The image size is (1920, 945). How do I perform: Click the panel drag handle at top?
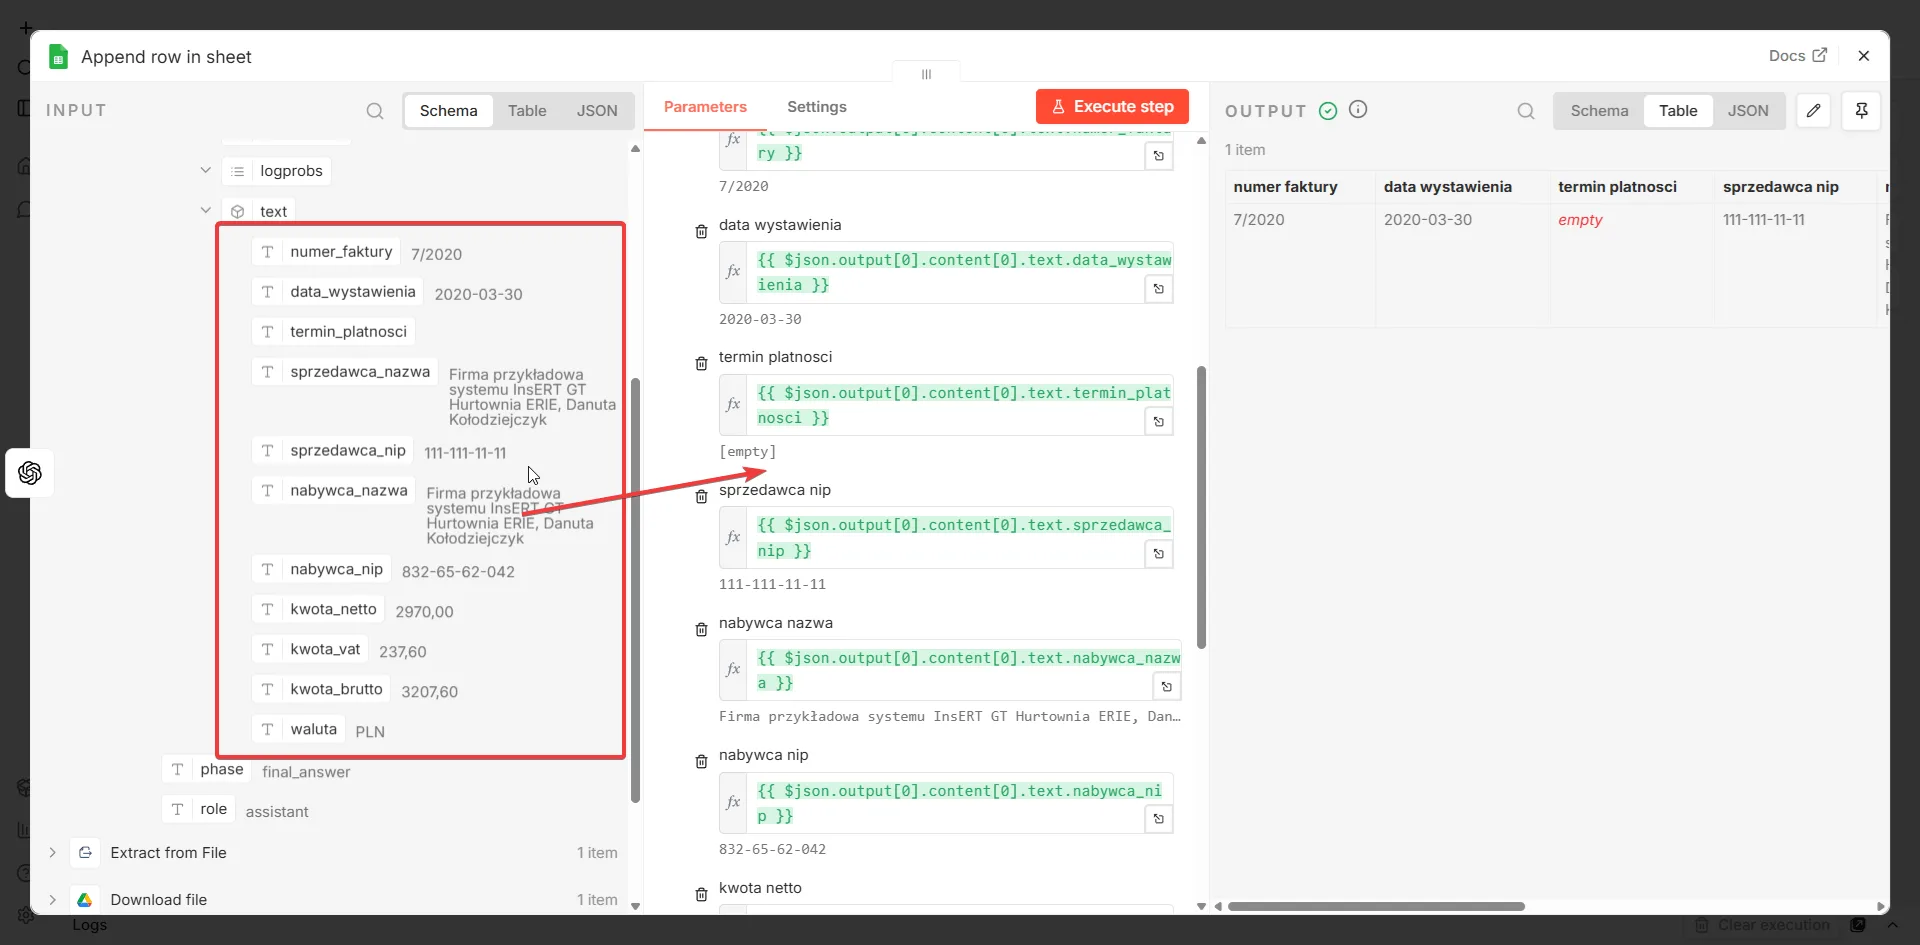coord(926,74)
